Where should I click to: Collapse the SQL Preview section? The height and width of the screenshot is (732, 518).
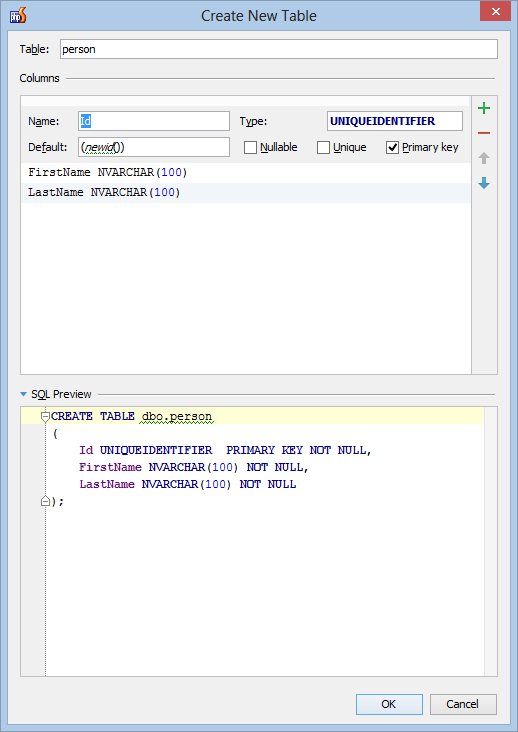click(23, 394)
